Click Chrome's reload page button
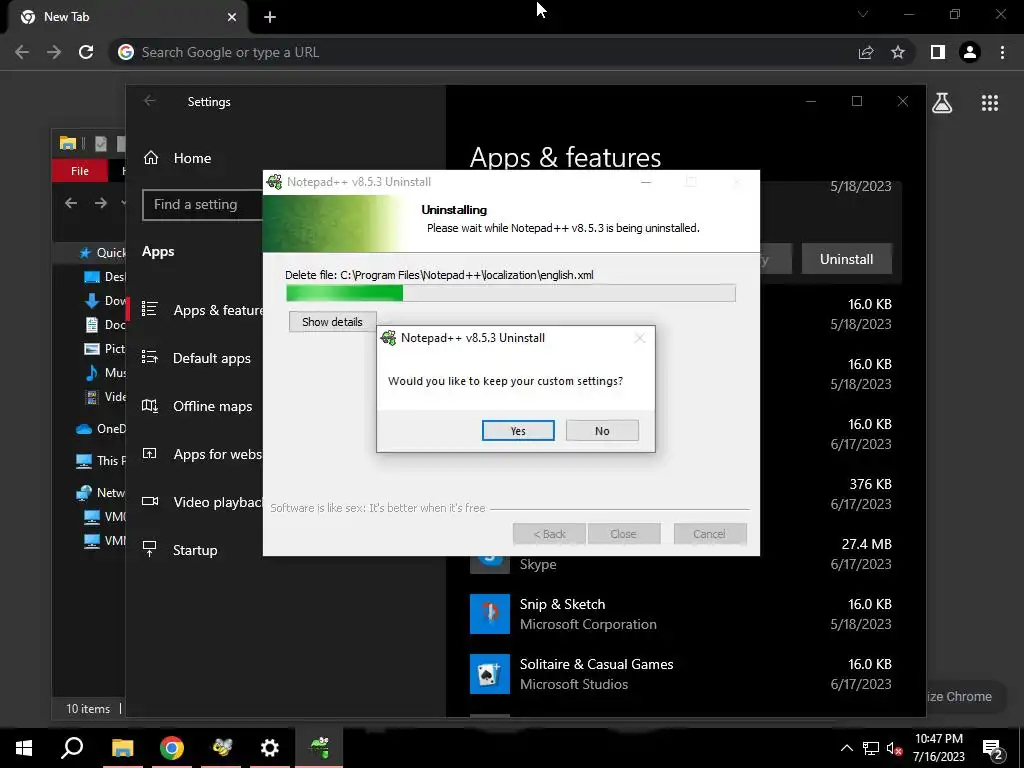Viewport: 1024px width, 768px height. [86, 52]
